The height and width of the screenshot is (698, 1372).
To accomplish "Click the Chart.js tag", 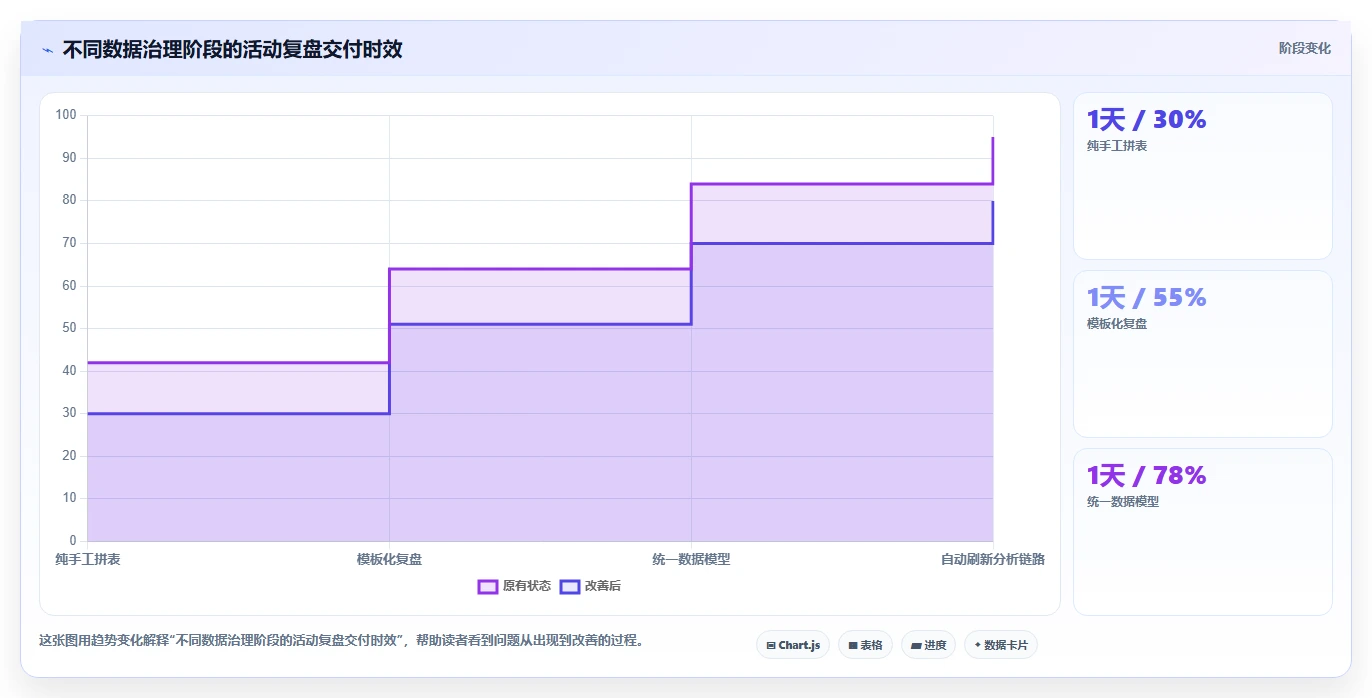I will pos(793,645).
